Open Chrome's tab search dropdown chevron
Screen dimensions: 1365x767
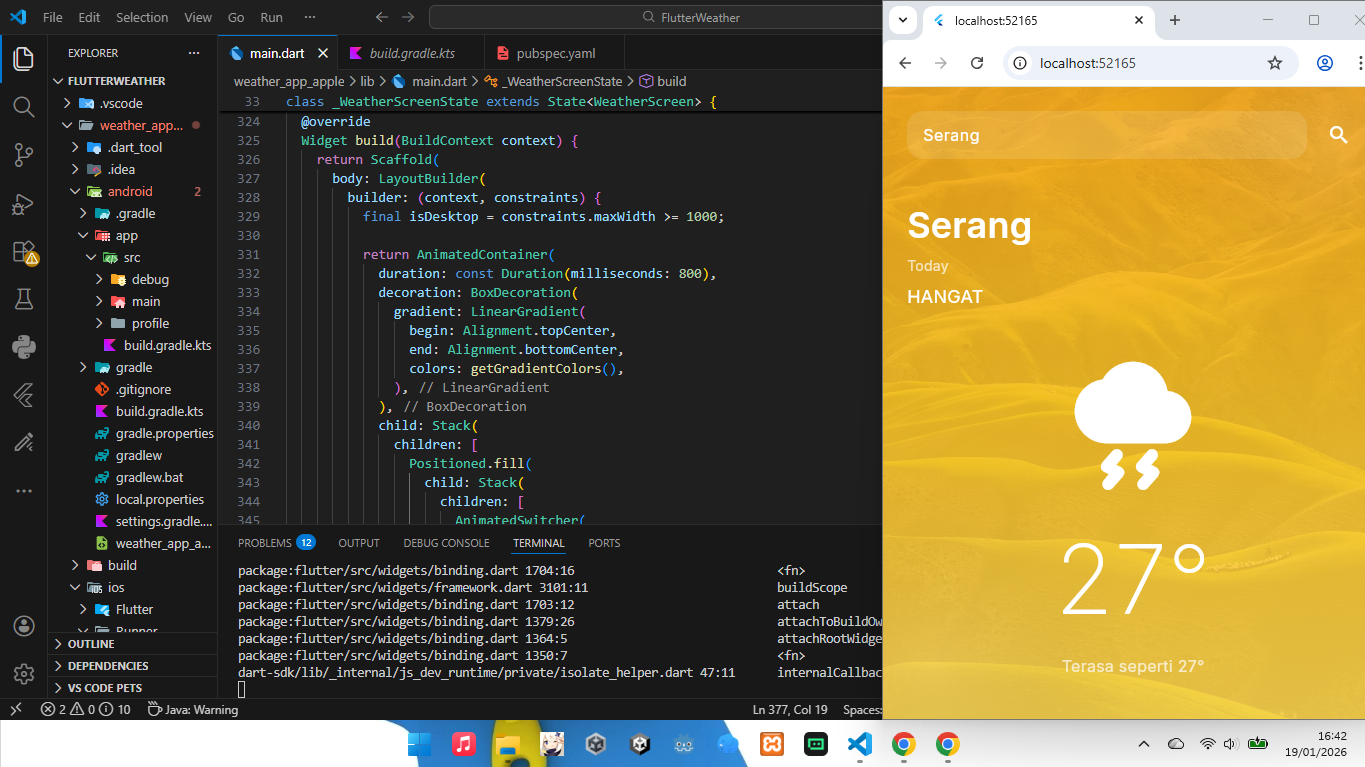(x=902, y=20)
